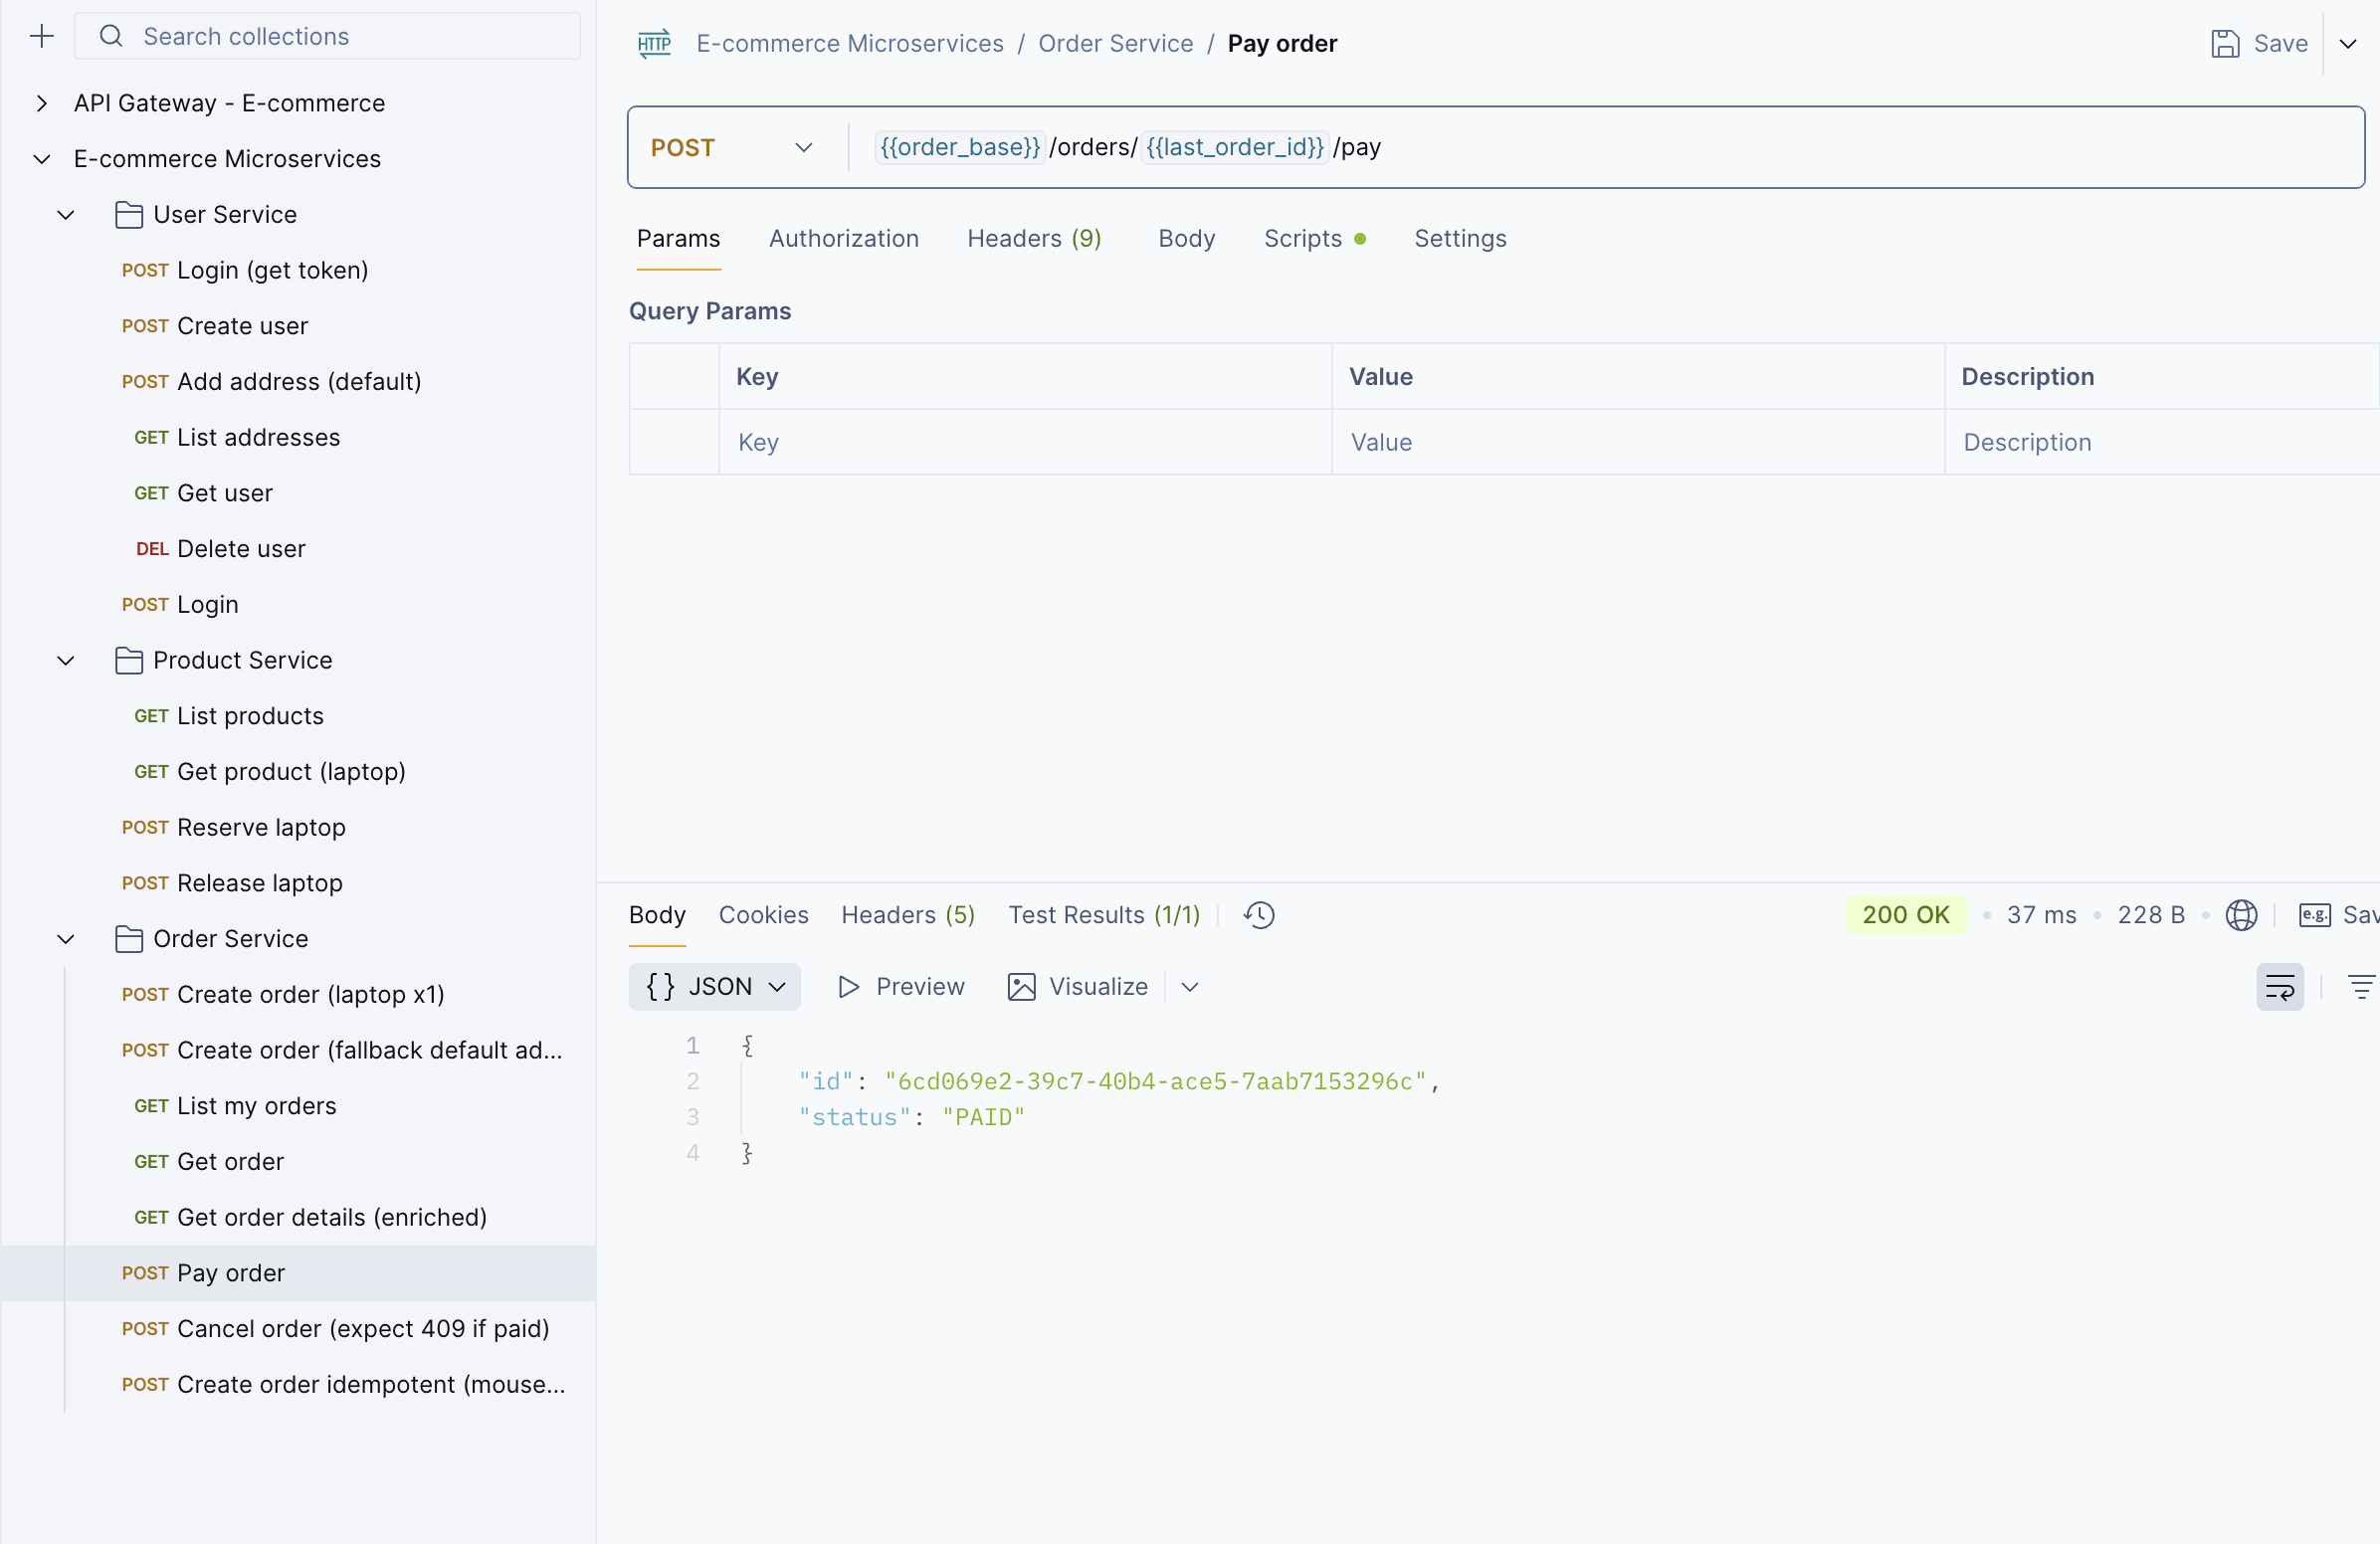
Task: Expand the API Gateway - E-commerce collection
Action: click(x=41, y=102)
